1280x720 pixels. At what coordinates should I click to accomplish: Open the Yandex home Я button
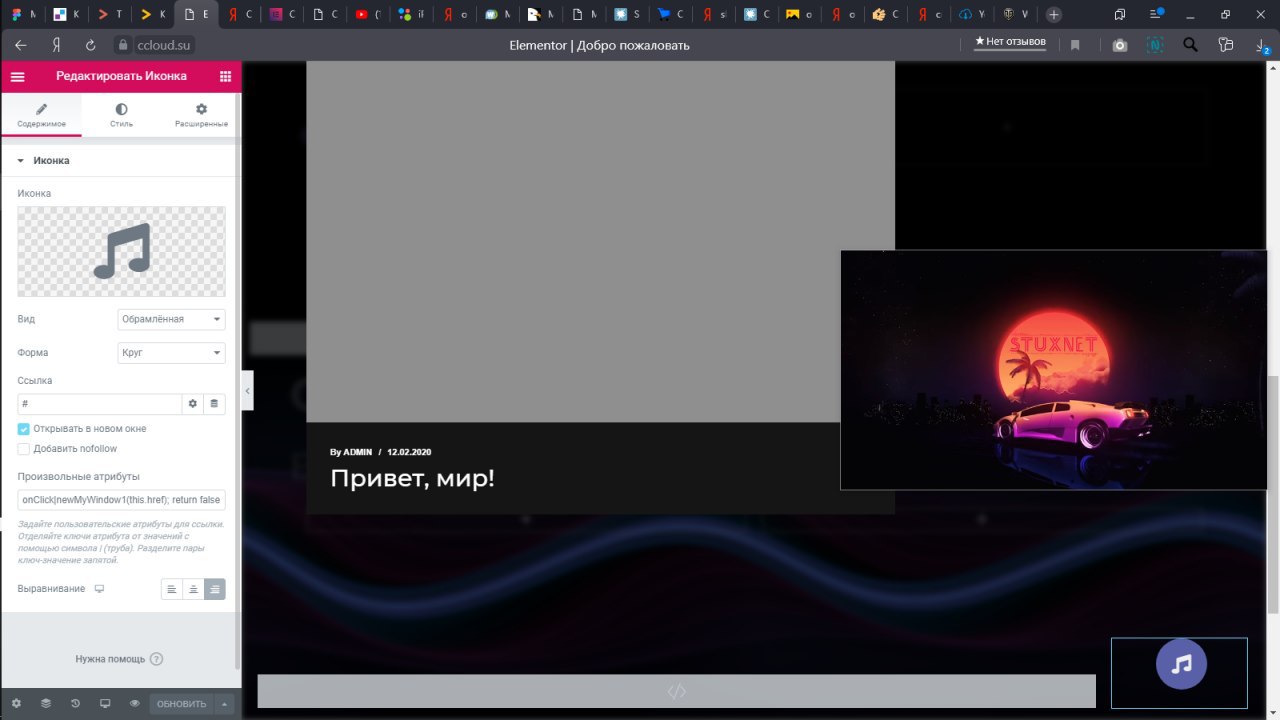pos(57,45)
